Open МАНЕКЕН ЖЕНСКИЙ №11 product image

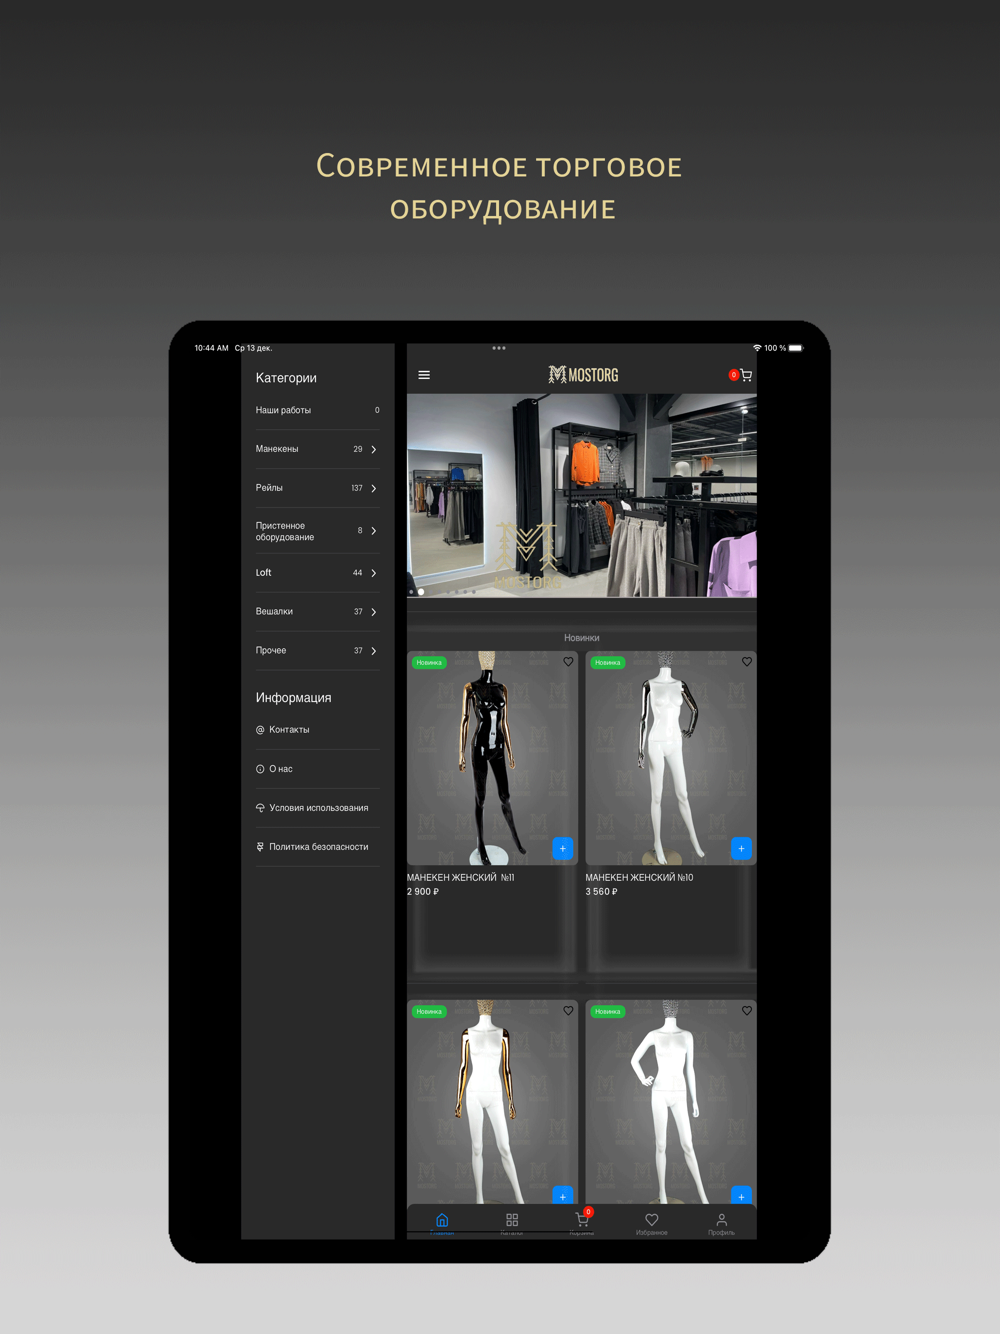492,758
